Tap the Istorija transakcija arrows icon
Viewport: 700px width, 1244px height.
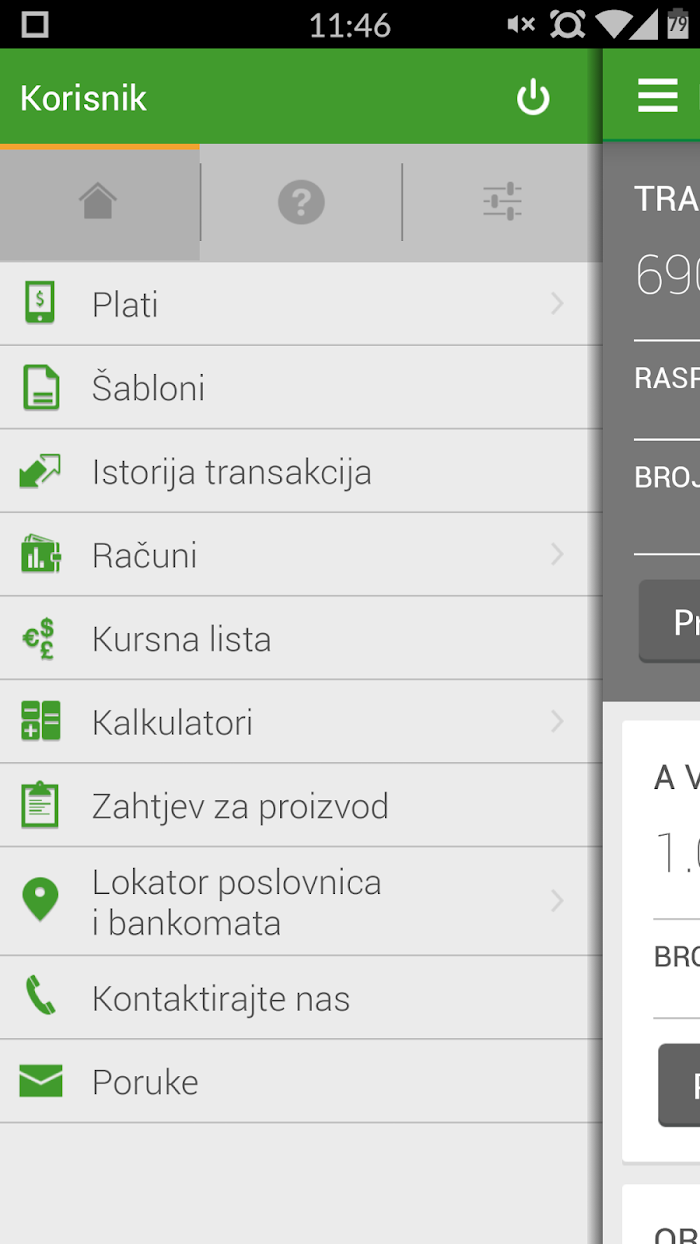[x=40, y=471]
